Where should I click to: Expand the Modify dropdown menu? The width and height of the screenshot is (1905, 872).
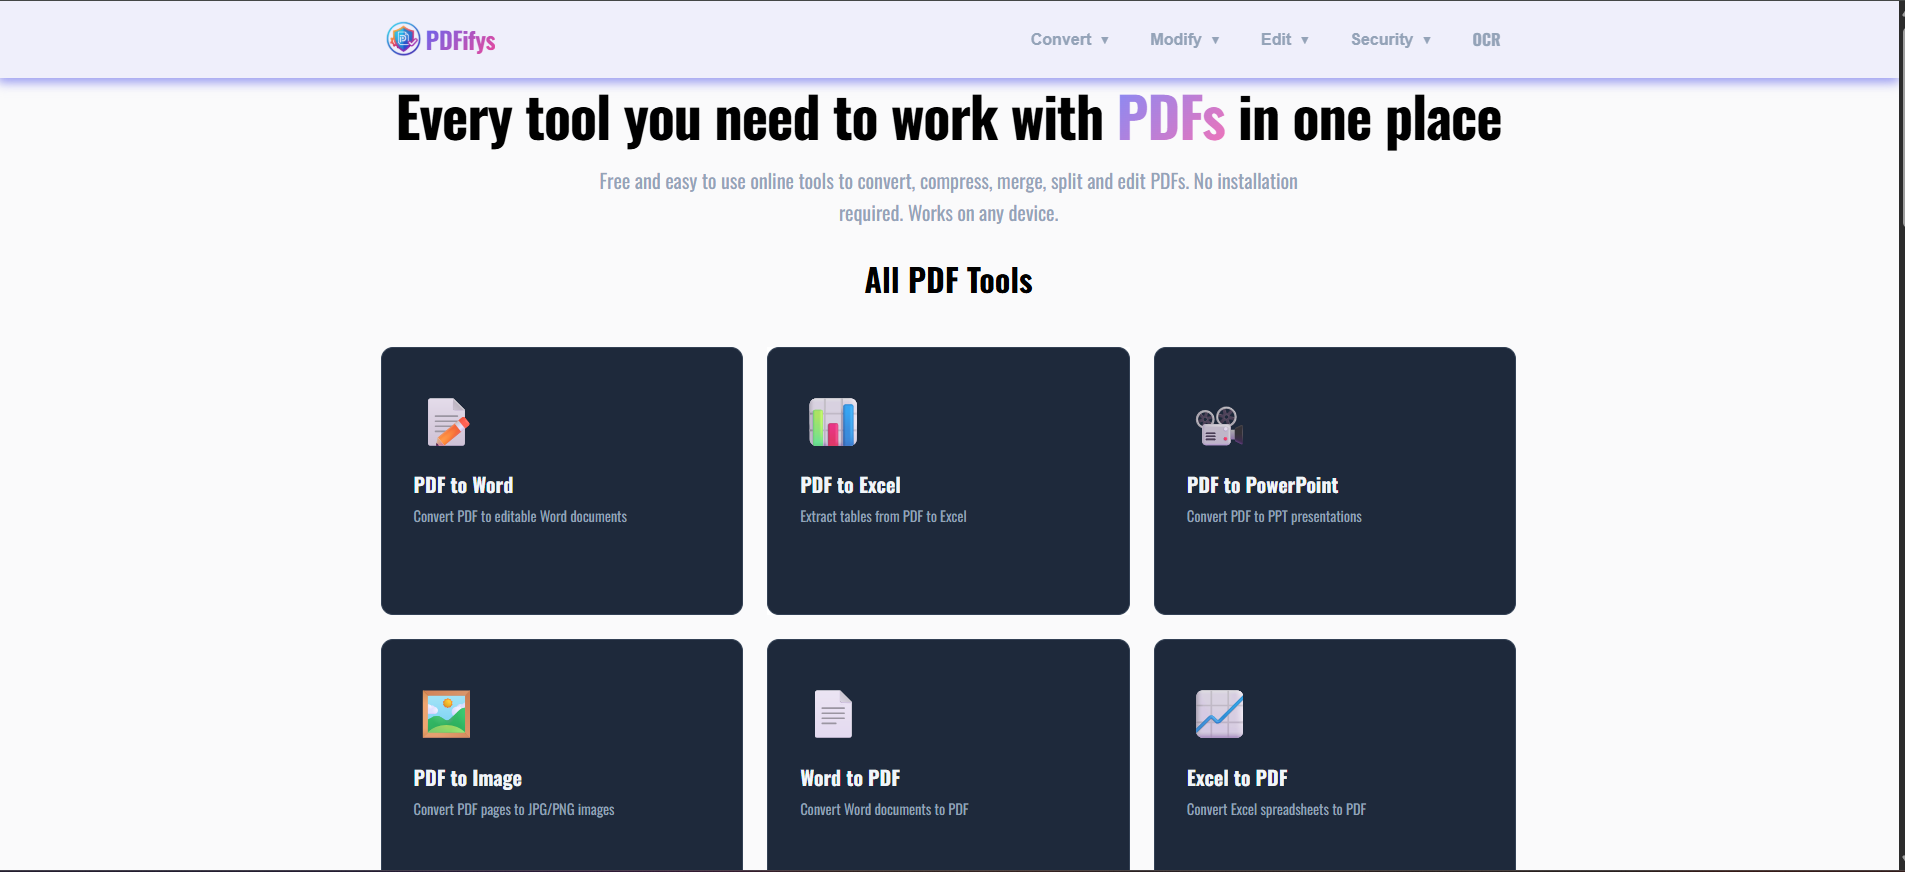[1185, 40]
